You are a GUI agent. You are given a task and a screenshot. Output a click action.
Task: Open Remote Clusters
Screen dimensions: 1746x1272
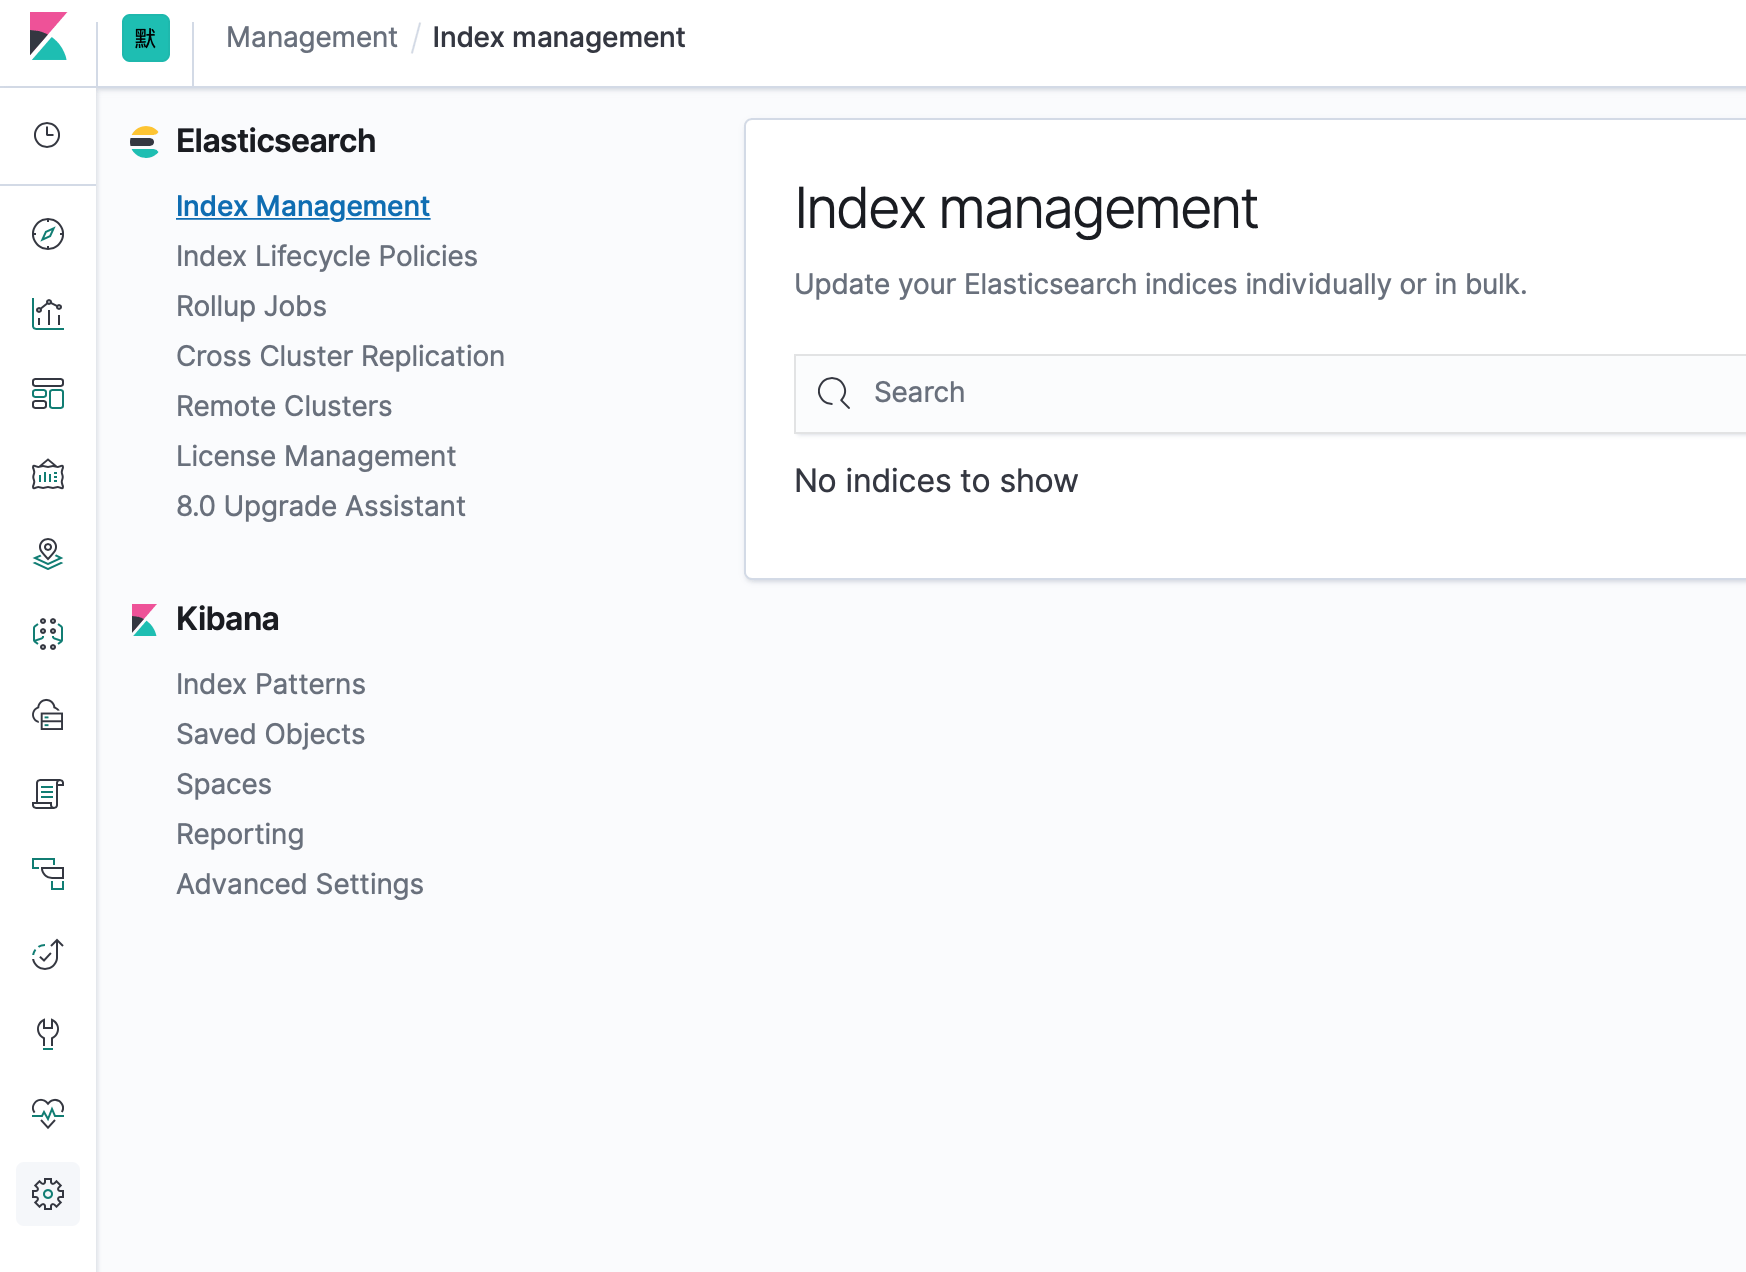click(284, 406)
